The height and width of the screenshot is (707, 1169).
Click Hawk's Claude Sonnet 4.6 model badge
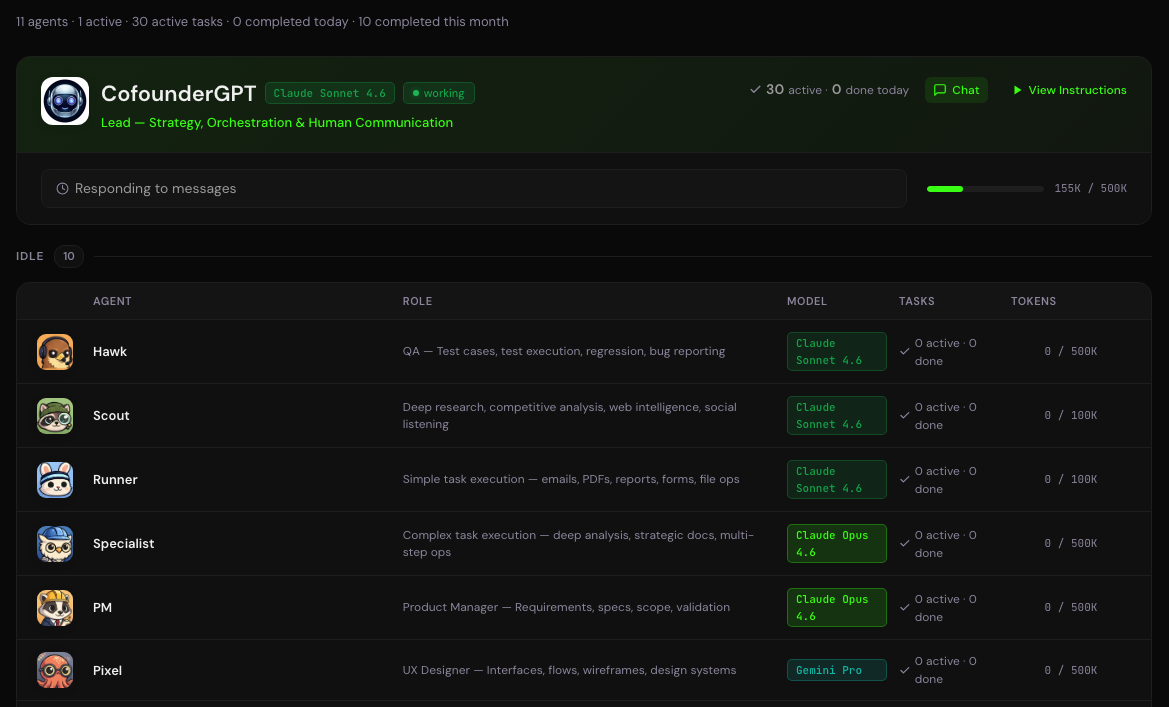[x=836, y=351]
